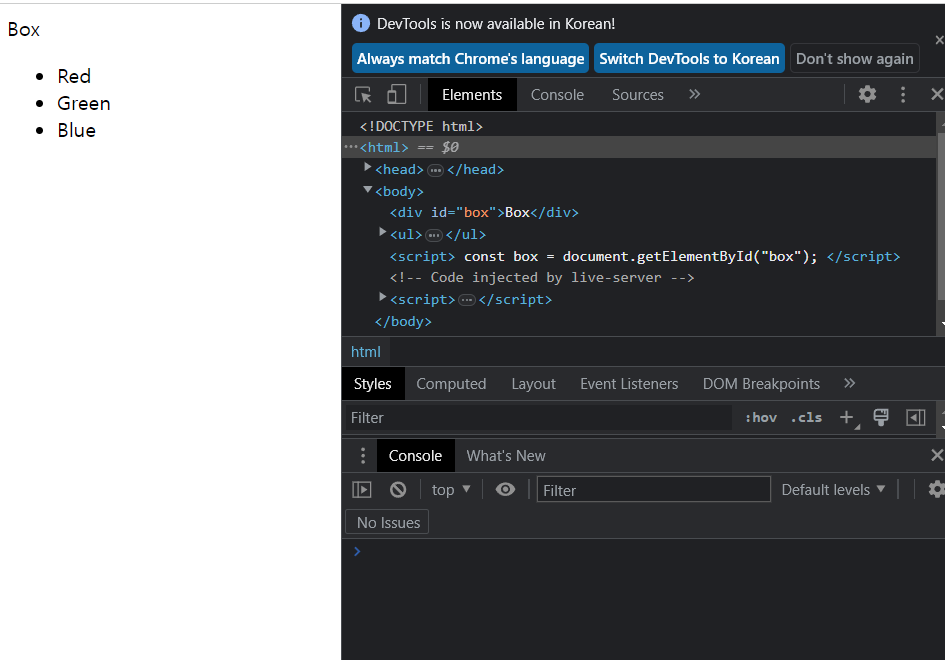The width and height of the screenshot is (945, 660).
Task: Dismiss the Korean language info banner
Action: 939,40
